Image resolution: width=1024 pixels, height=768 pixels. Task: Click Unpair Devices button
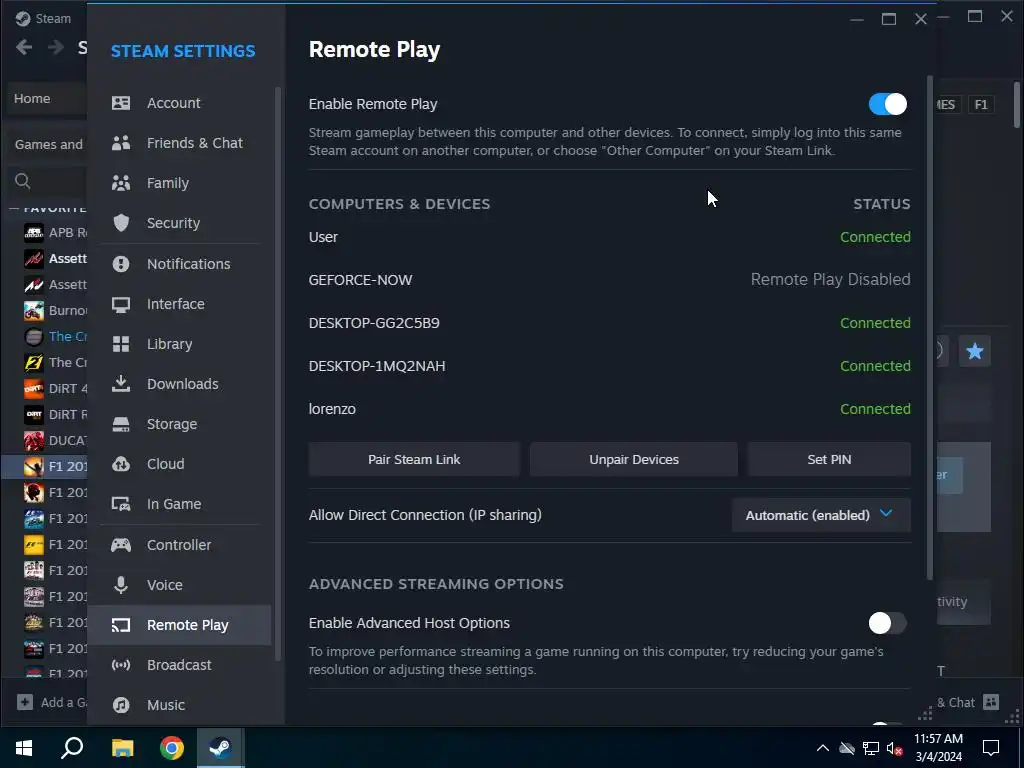(x=633, y=459)
